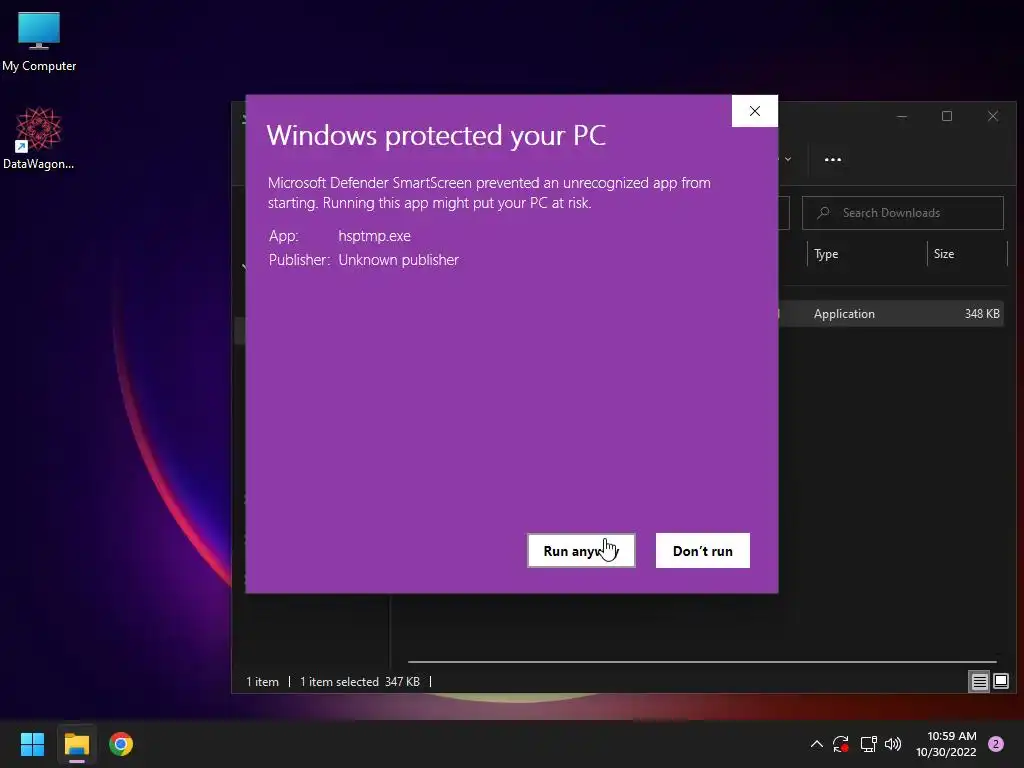Screen dimensions: 1024x768
Task: Select the Application type cell
Action: [x=844, y=313]
